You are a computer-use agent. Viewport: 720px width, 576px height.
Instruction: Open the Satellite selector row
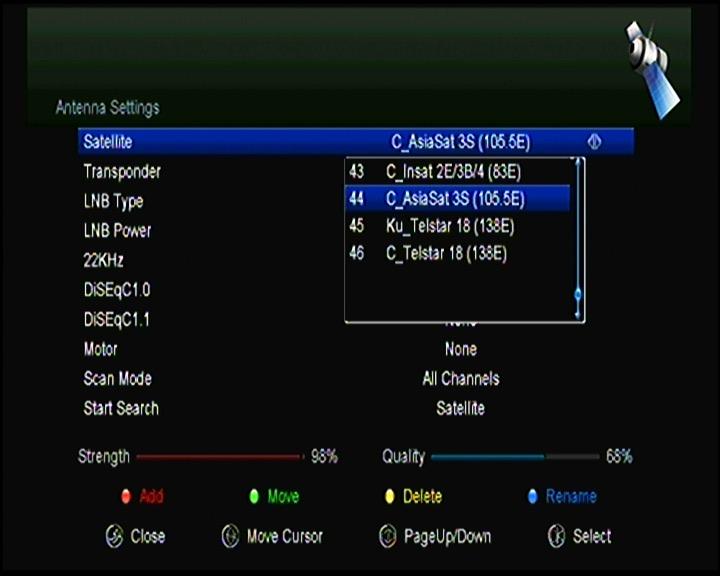[356, 141]
